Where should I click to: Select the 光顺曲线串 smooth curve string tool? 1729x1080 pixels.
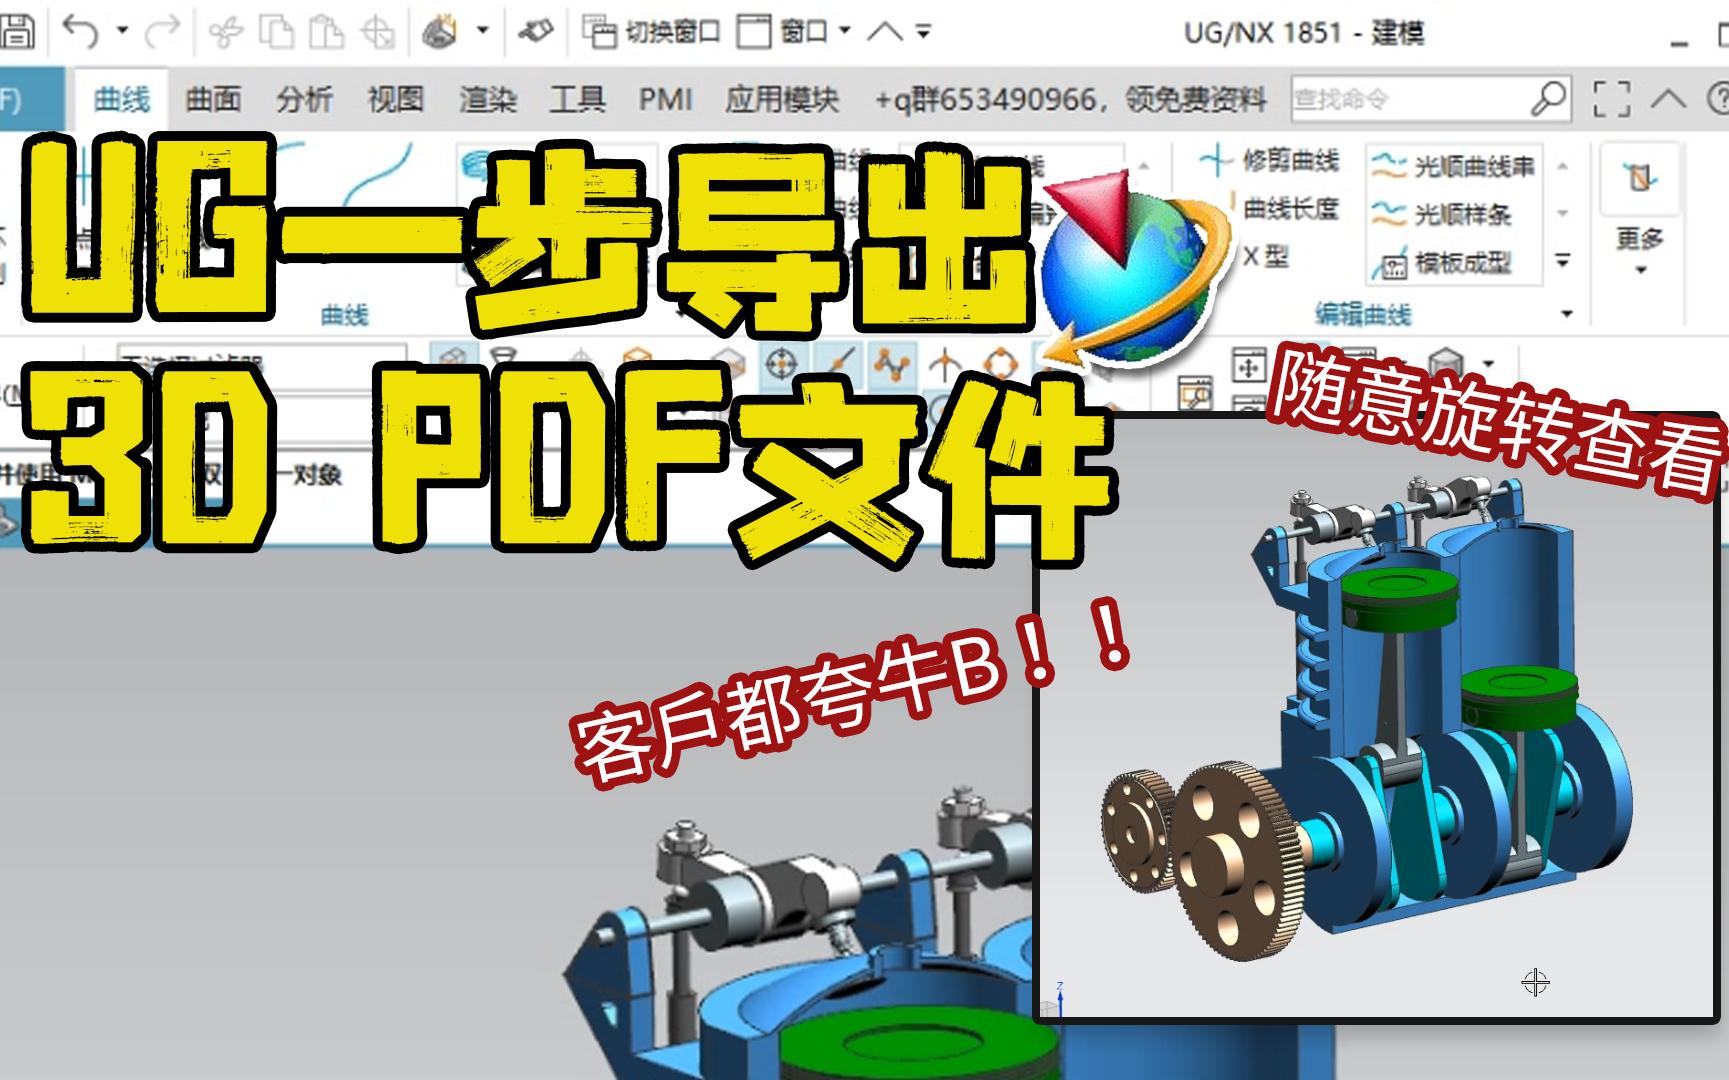click(x=1453, y=166)
